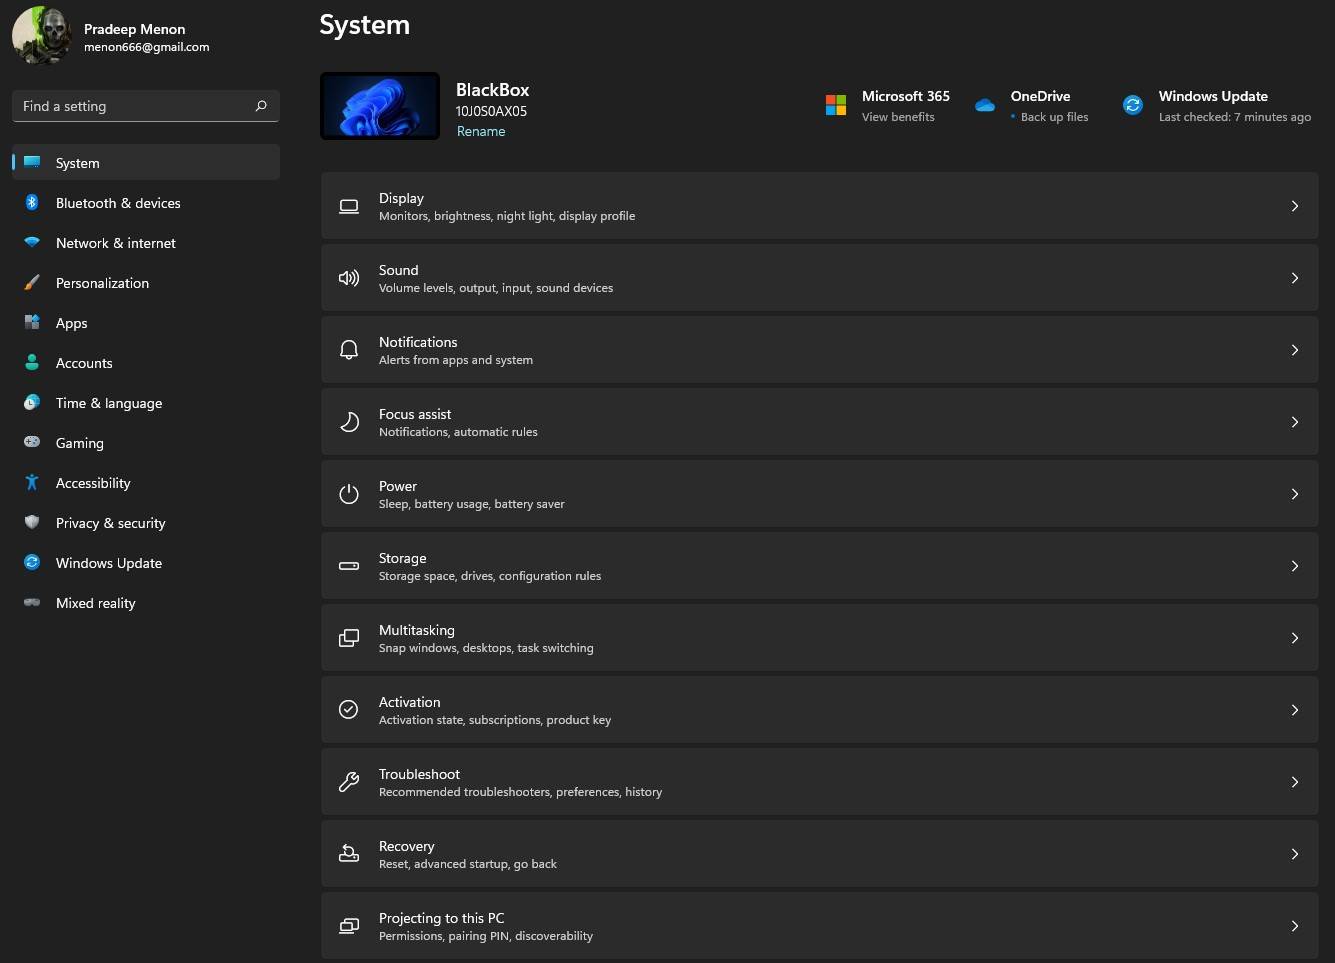
Task: Click the Gaming controller icon
Action: [32, 442]
